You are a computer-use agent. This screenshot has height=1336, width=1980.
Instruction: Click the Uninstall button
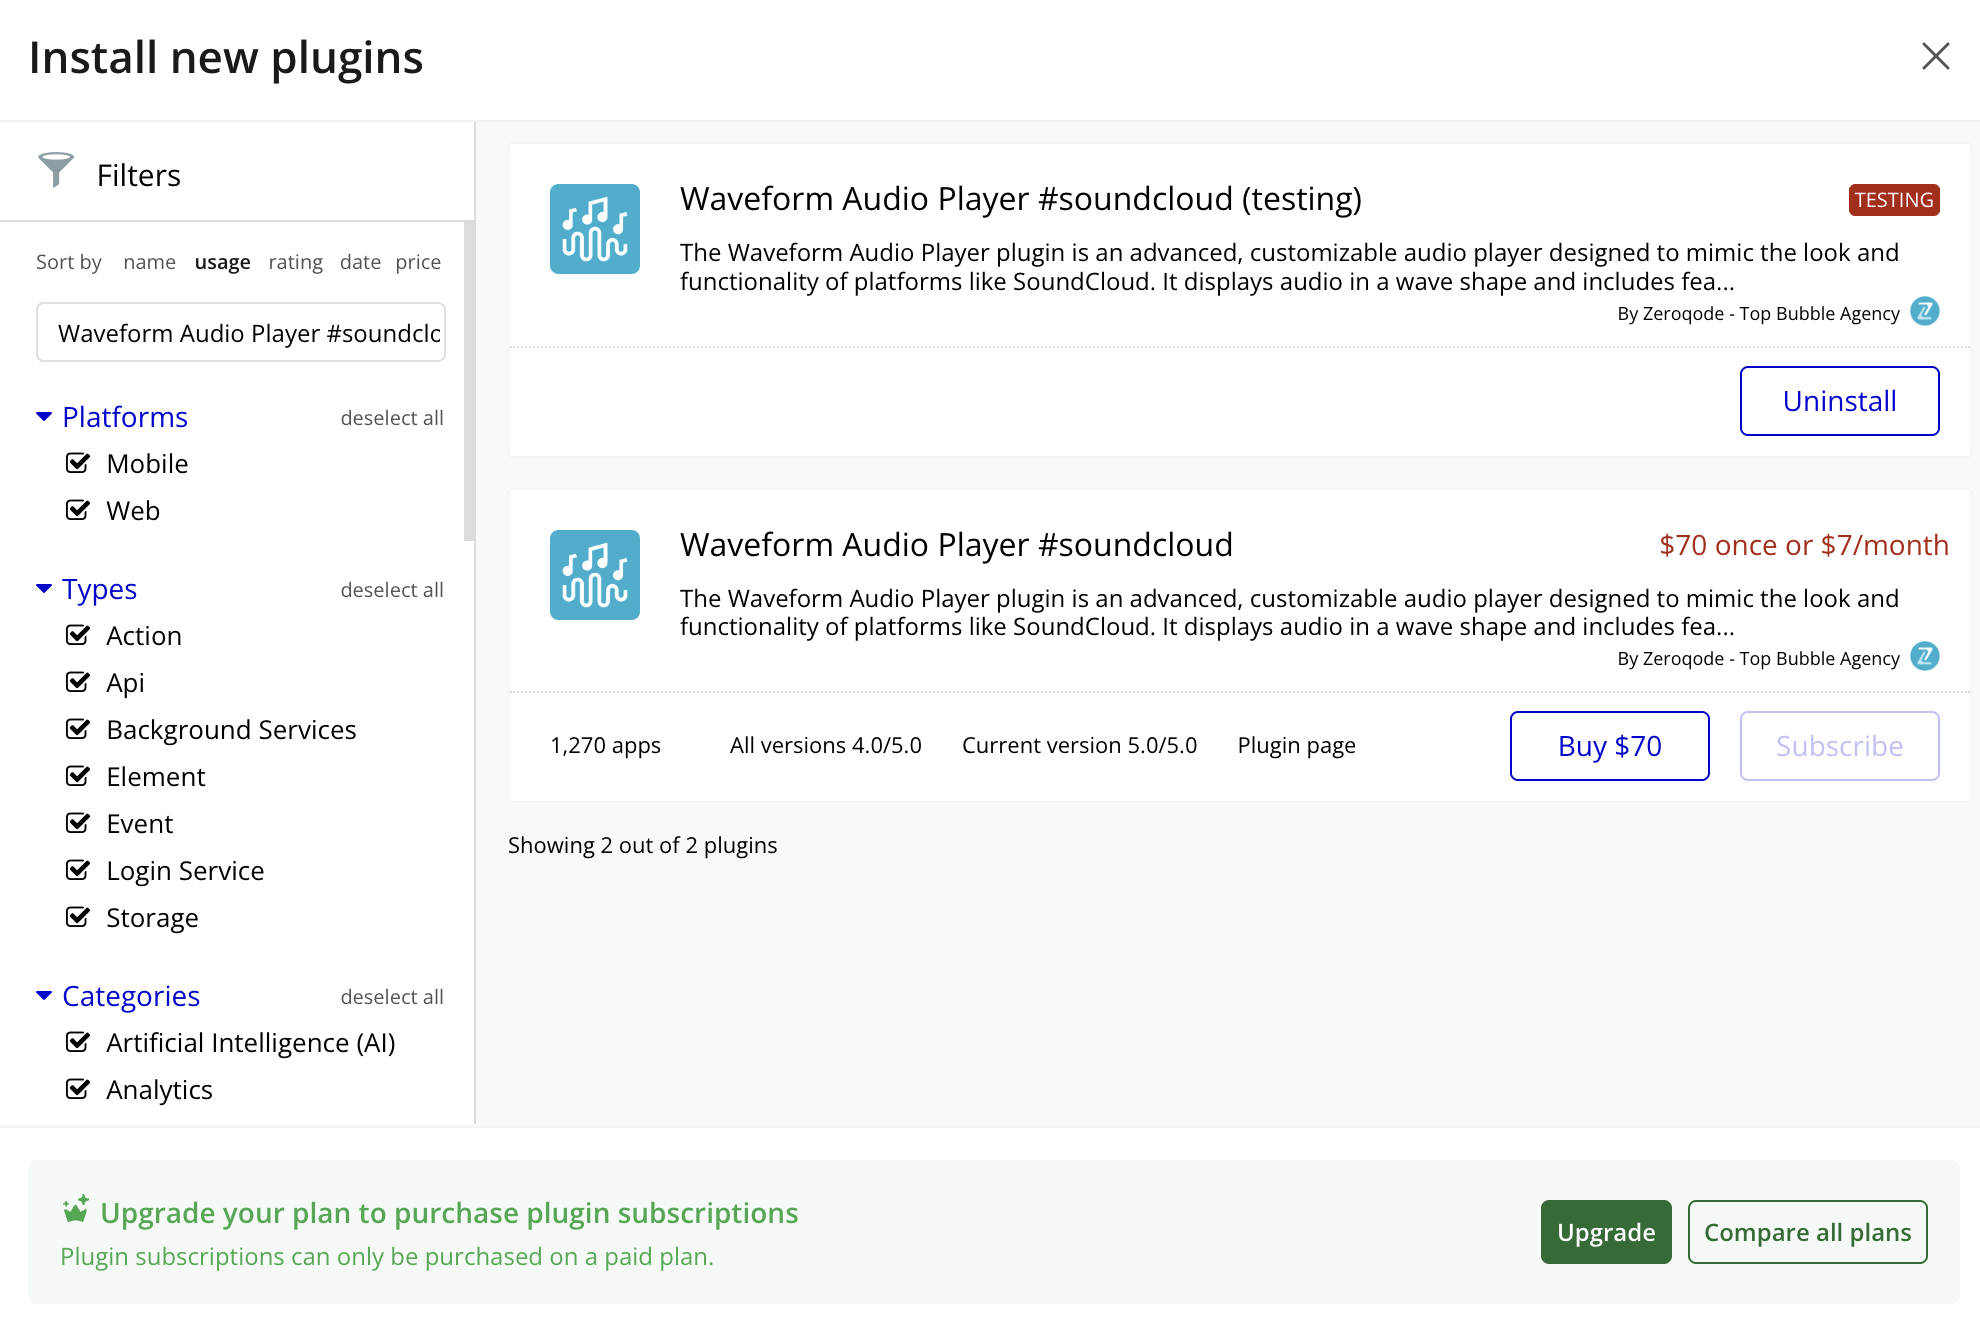point(1838,401)
